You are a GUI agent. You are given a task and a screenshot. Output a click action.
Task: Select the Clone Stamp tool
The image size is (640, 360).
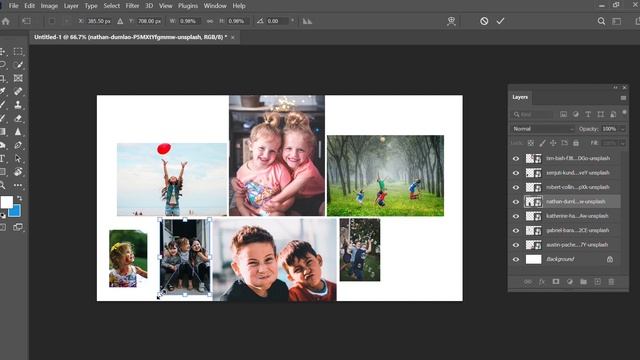tap(18, 105)
